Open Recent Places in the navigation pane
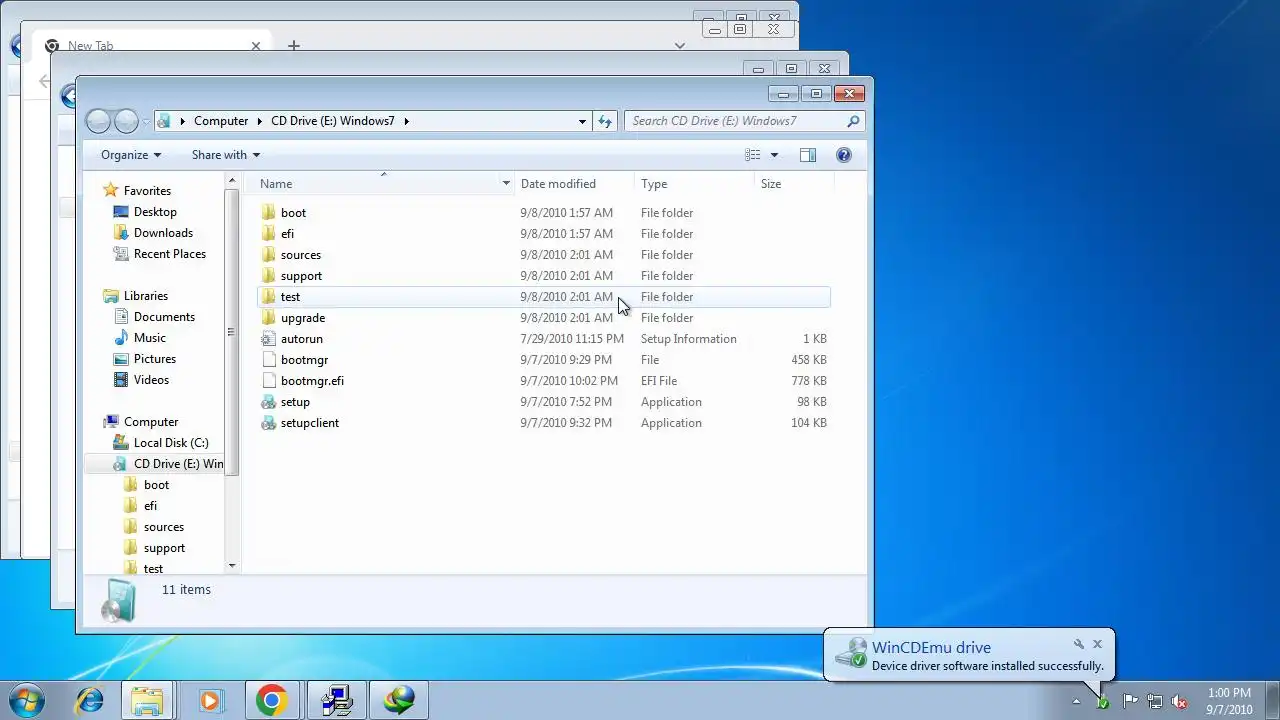The height and width of the screenshot is (720, 1280). click(170, 254)
